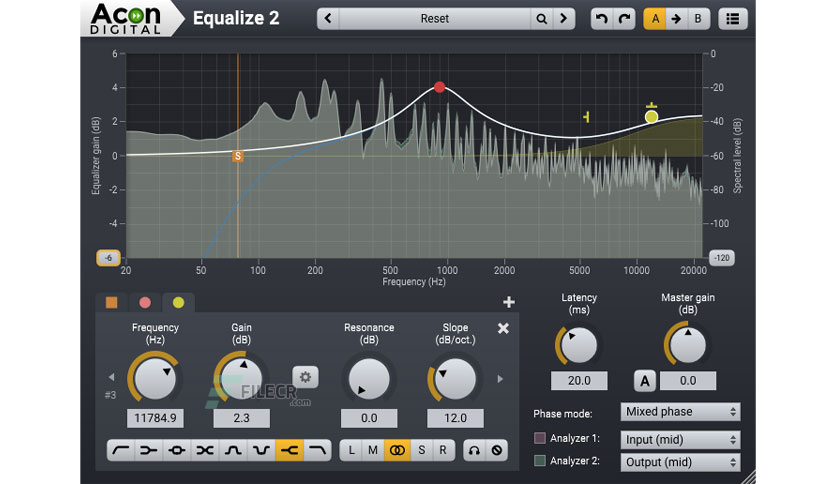
Task: Select the yellow band node on curve
Action: click(x=651, y=117)
